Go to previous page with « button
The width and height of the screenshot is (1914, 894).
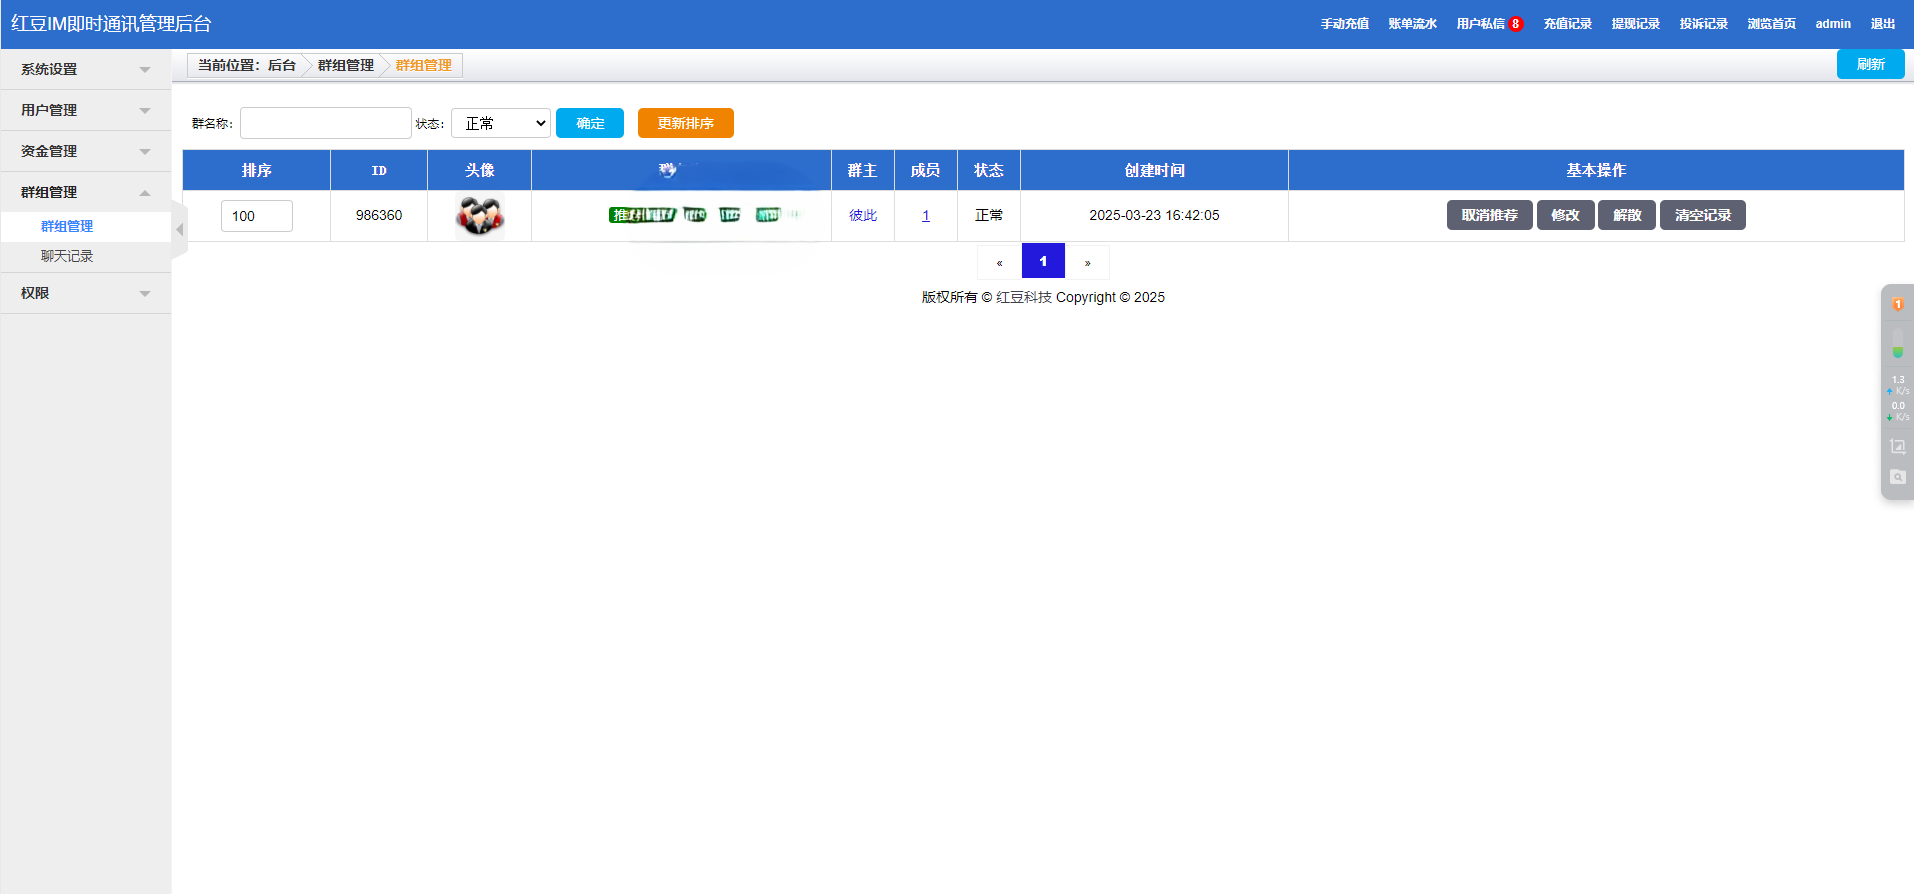coord(999,262)
